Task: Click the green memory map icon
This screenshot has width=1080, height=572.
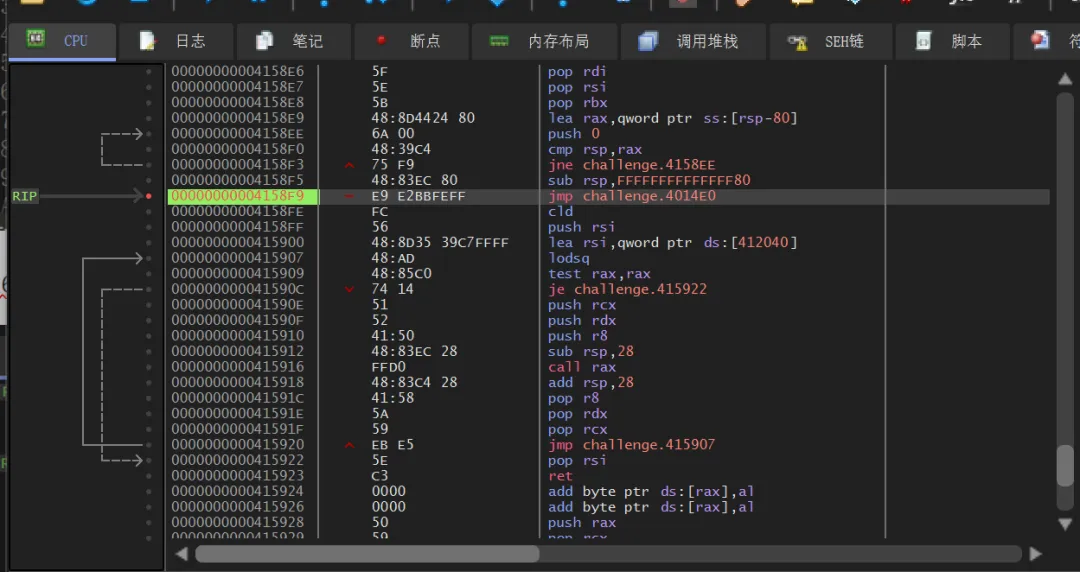Action: coord(499,41)
